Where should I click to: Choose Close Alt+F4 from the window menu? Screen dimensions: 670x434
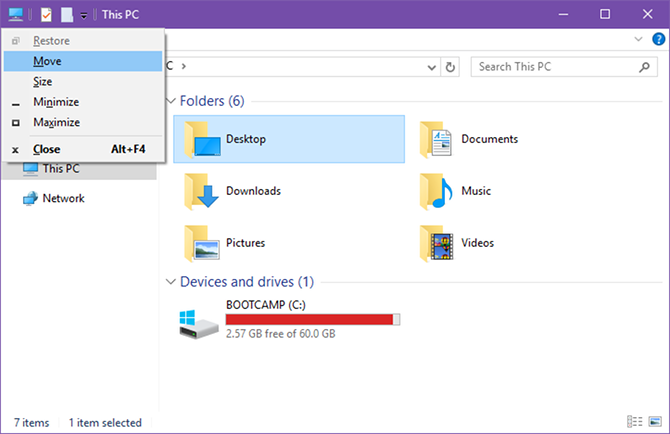[x=83, y=150]
